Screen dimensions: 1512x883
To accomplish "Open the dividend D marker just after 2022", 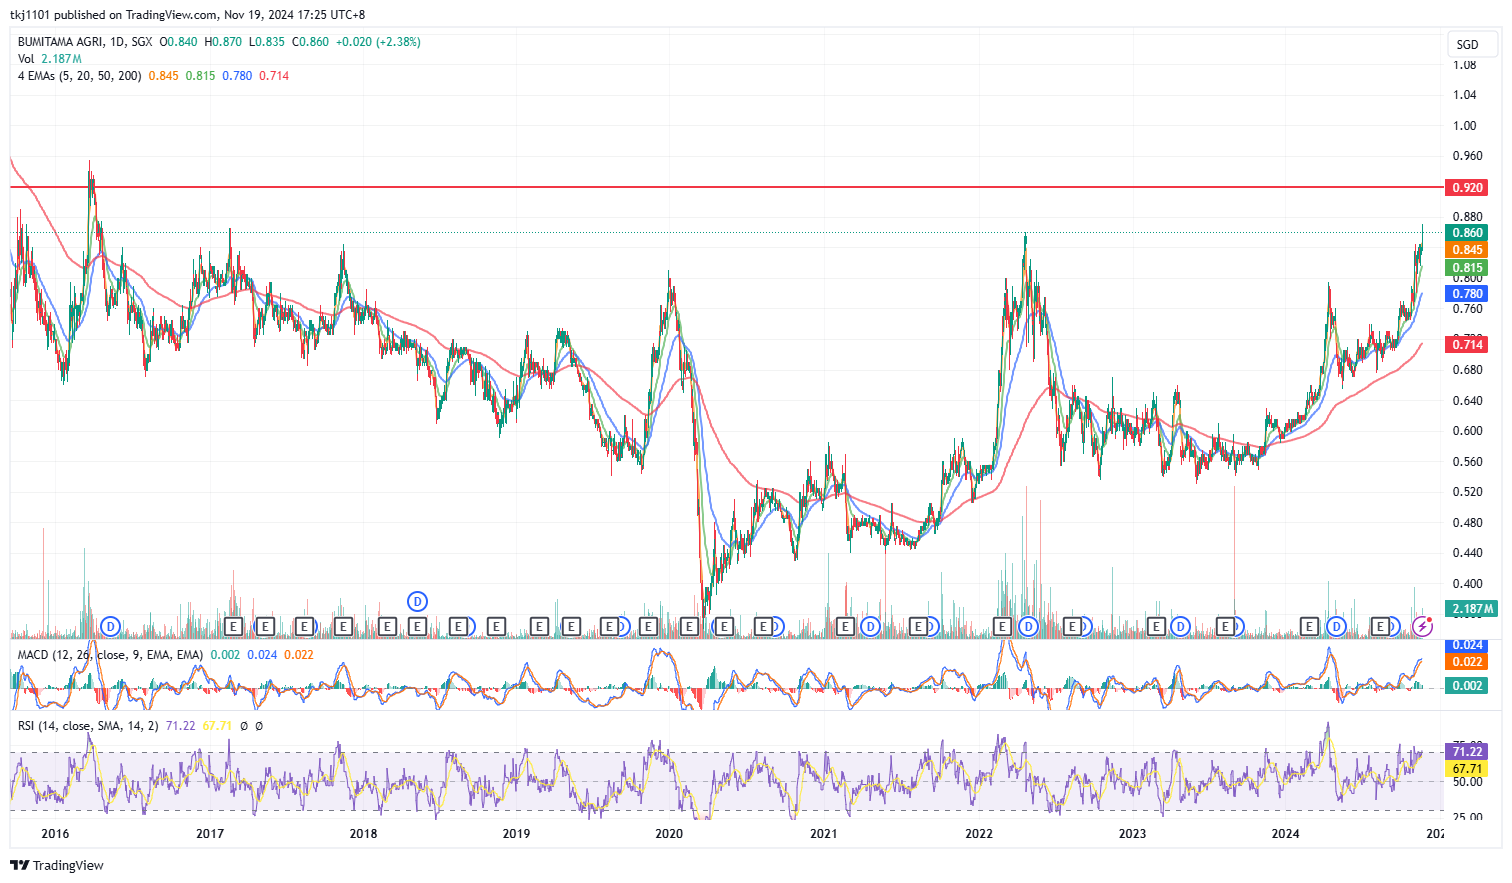I will 1028,626.
